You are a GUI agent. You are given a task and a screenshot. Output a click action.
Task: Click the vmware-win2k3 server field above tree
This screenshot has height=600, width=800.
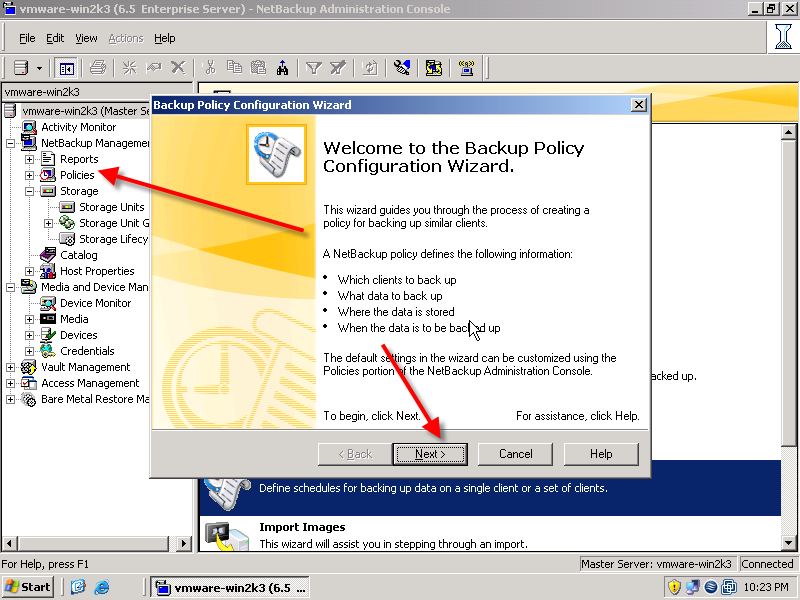click(97, 92)
